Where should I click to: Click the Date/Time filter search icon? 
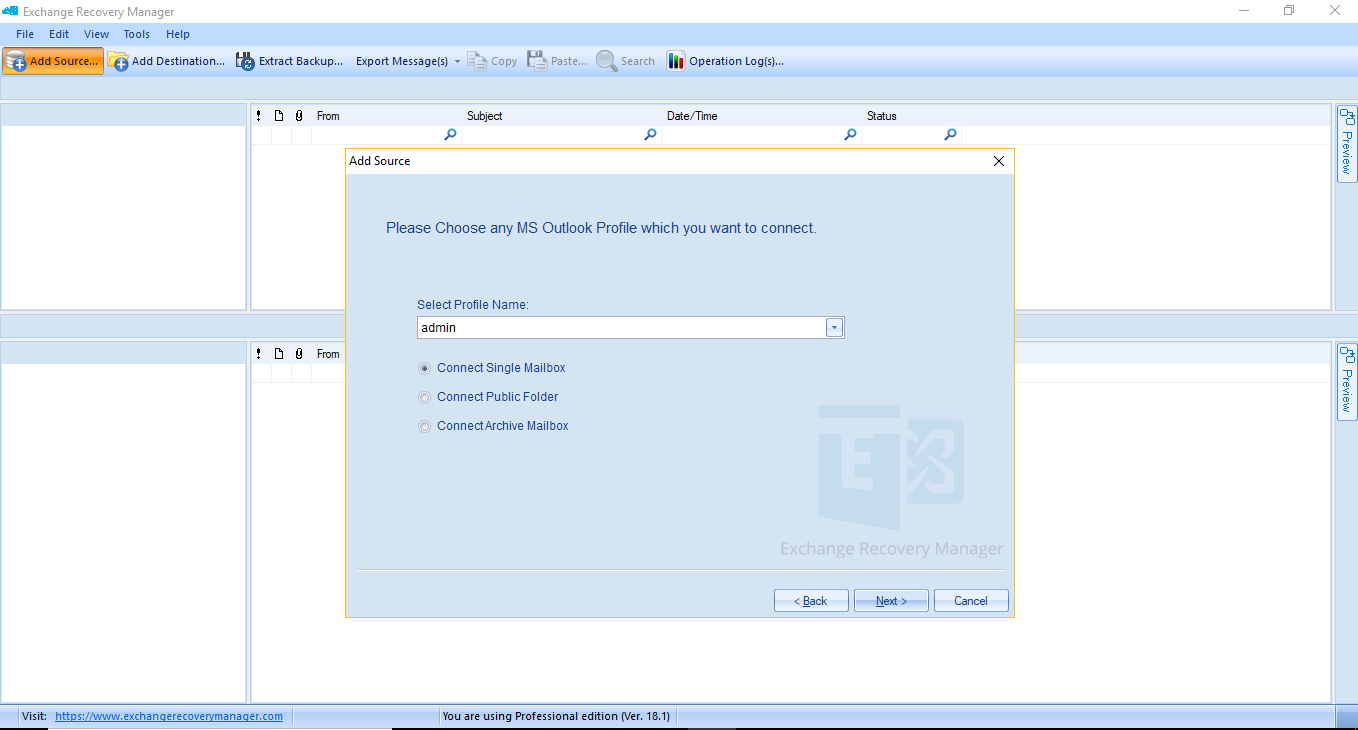point(850,135)
